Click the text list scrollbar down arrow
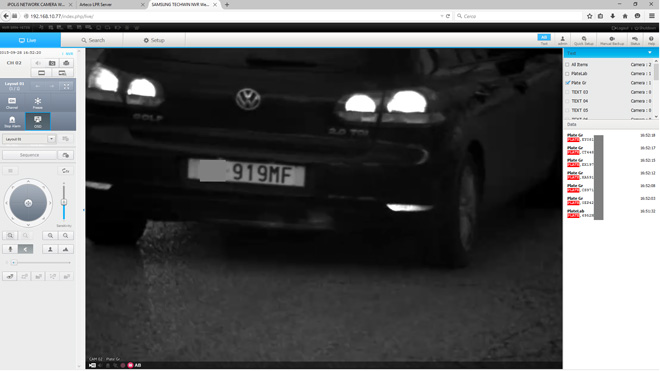 (x=656, y=117)
